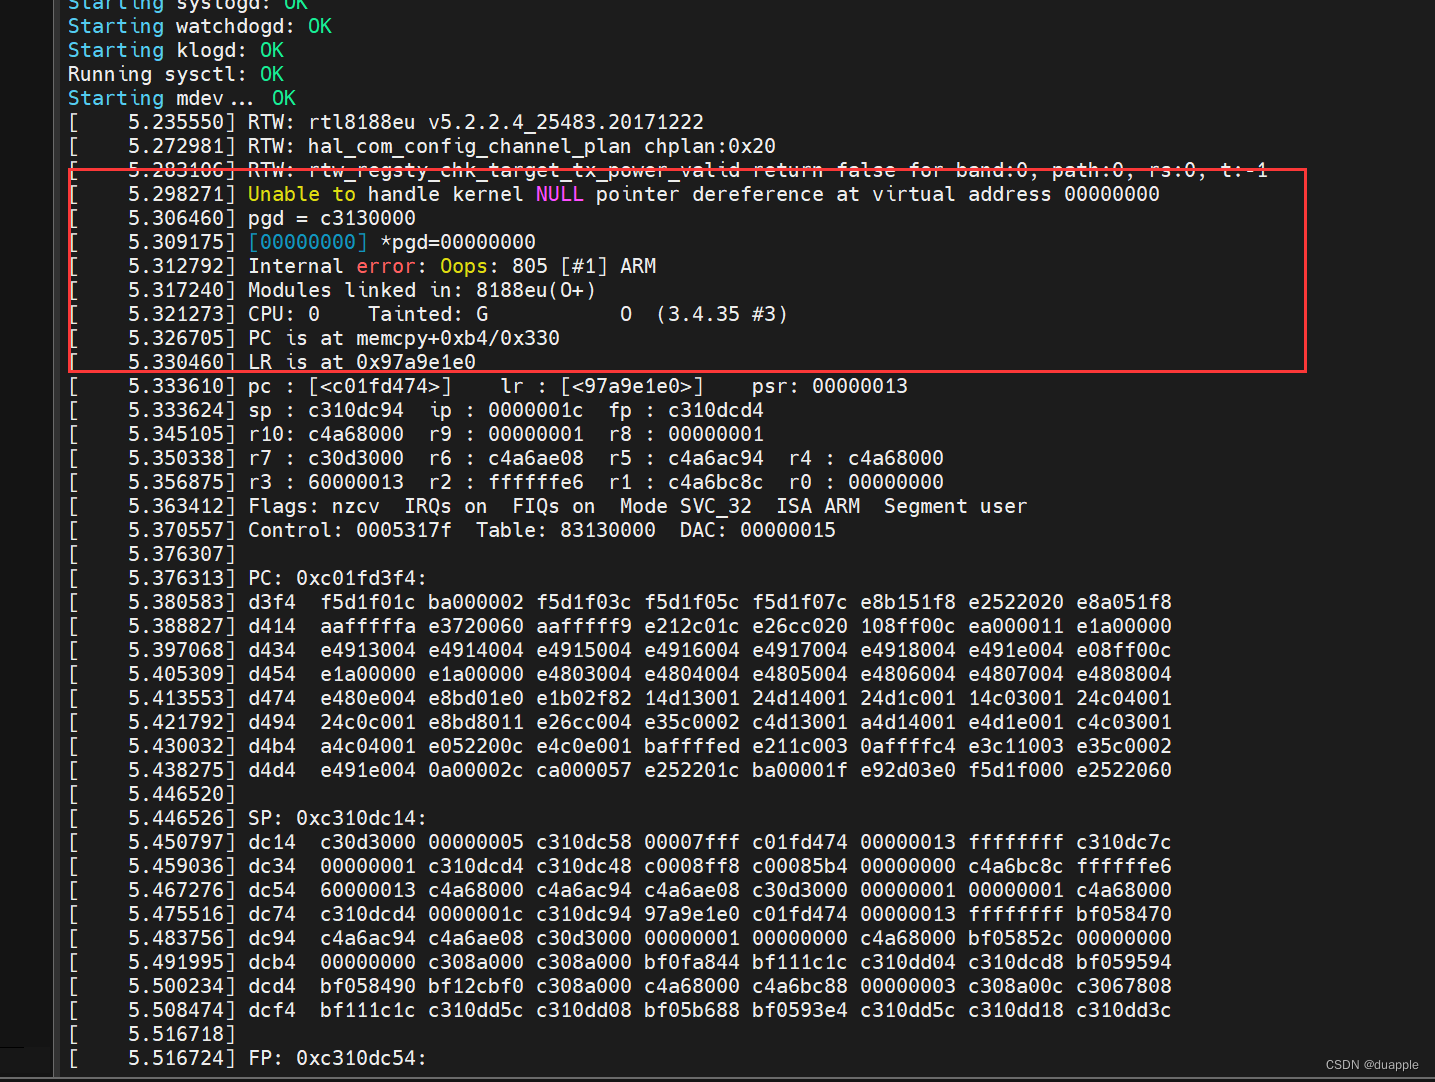The image size is (1435, 1082).
Task: Click 'r0 : 00000000' register value
Action: point(866,482)
